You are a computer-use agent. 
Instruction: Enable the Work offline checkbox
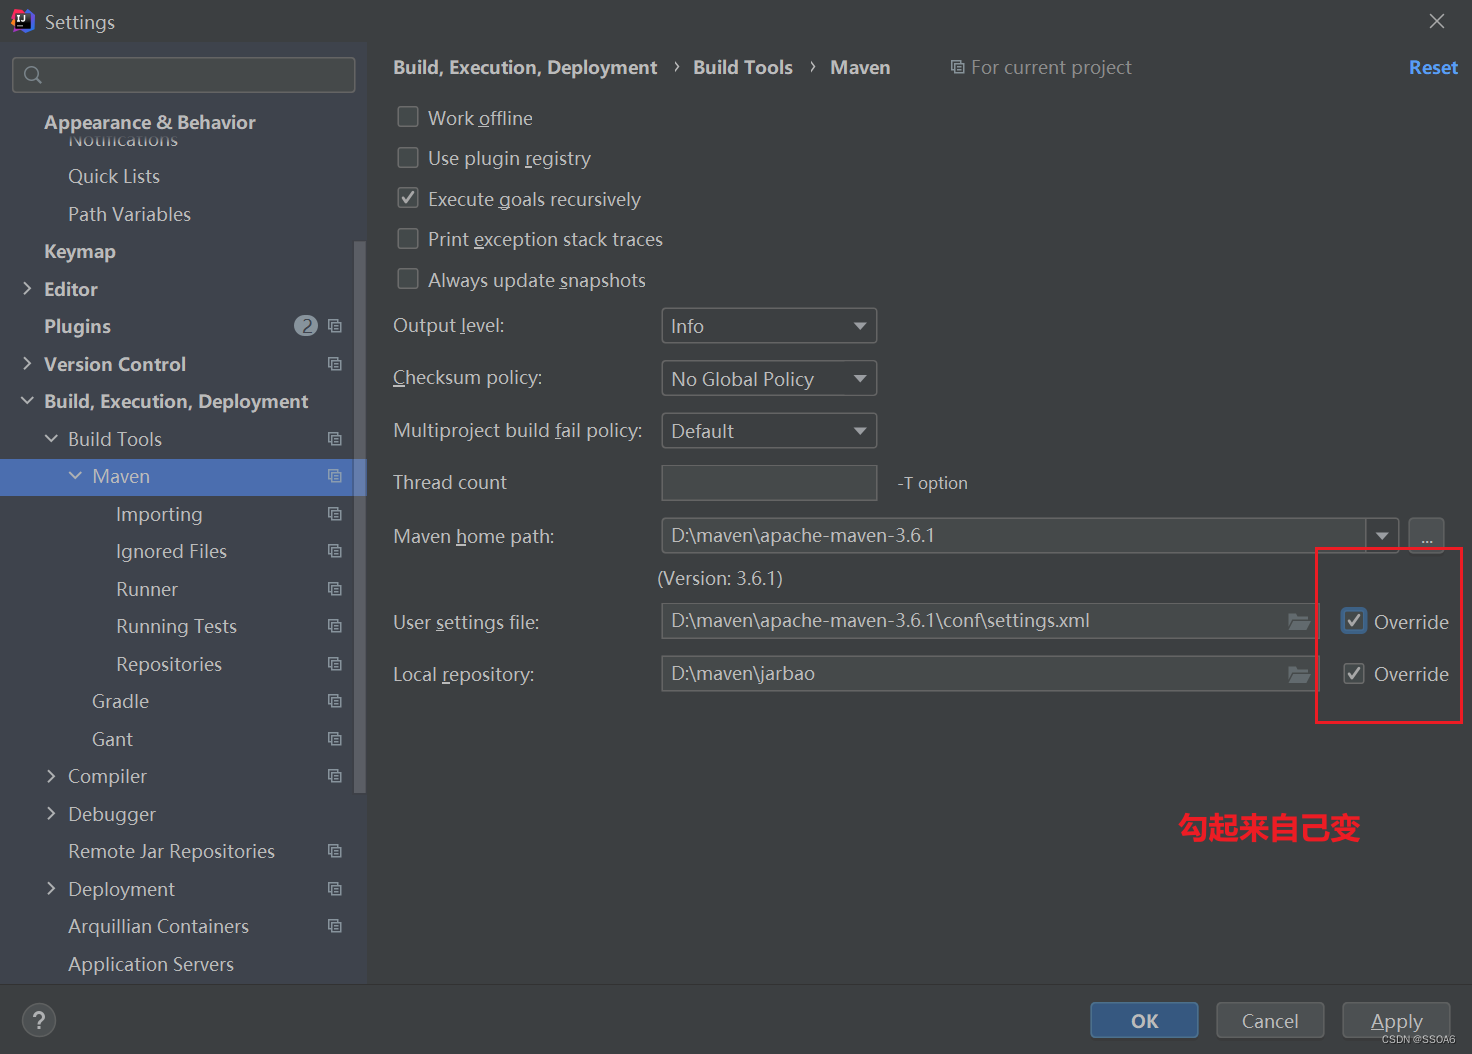point(408,117)
